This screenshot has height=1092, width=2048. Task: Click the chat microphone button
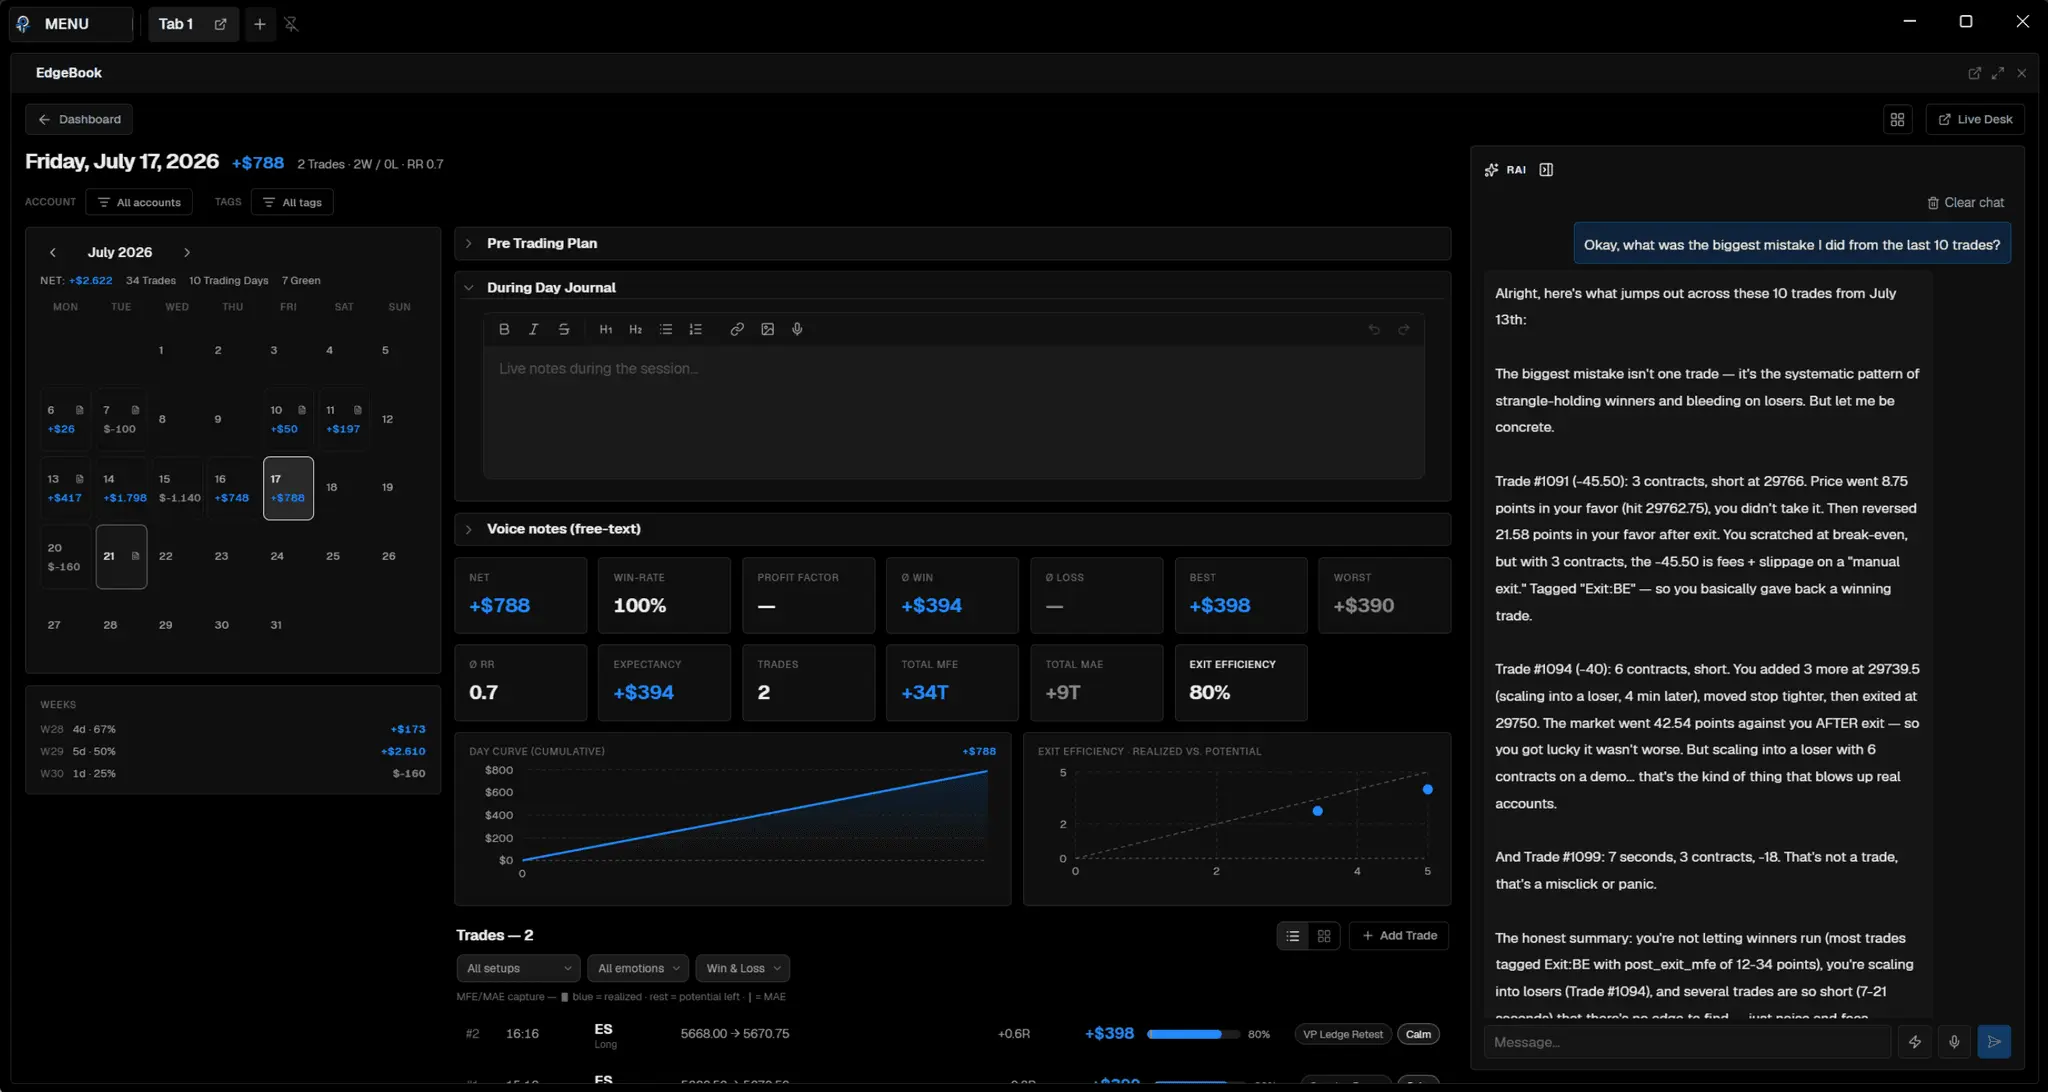[x=1954, y=1042]
